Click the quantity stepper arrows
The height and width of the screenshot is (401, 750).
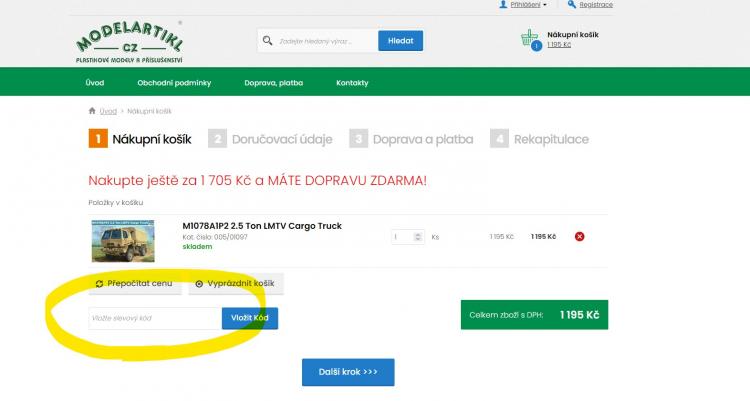[418, 237]
